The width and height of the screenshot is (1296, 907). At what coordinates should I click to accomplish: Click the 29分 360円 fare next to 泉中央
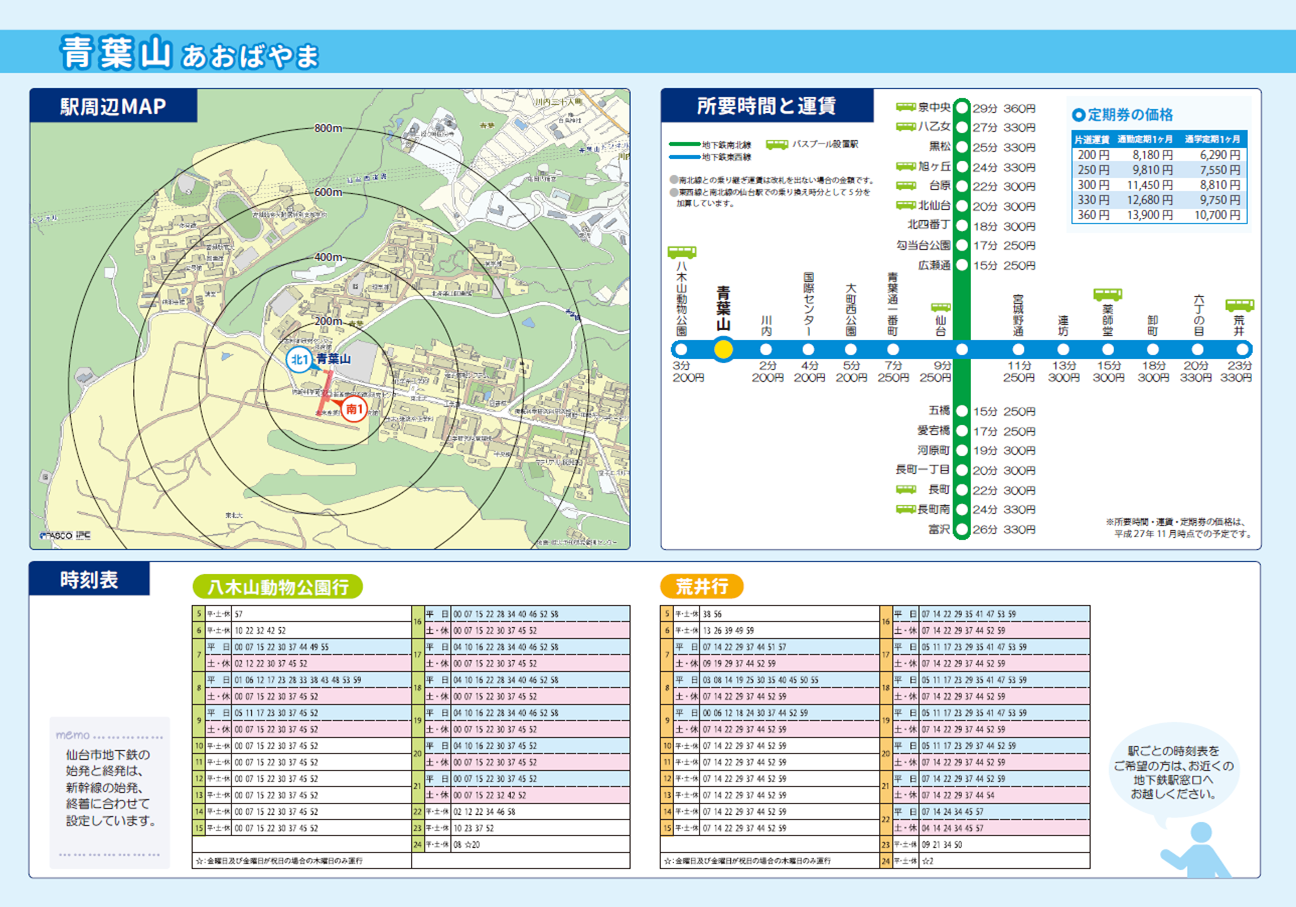1004,108
